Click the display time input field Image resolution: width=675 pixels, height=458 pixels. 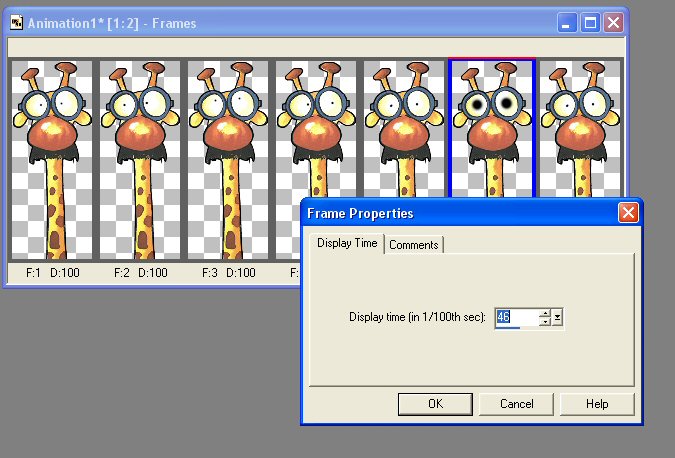click(x=516, y=318)
